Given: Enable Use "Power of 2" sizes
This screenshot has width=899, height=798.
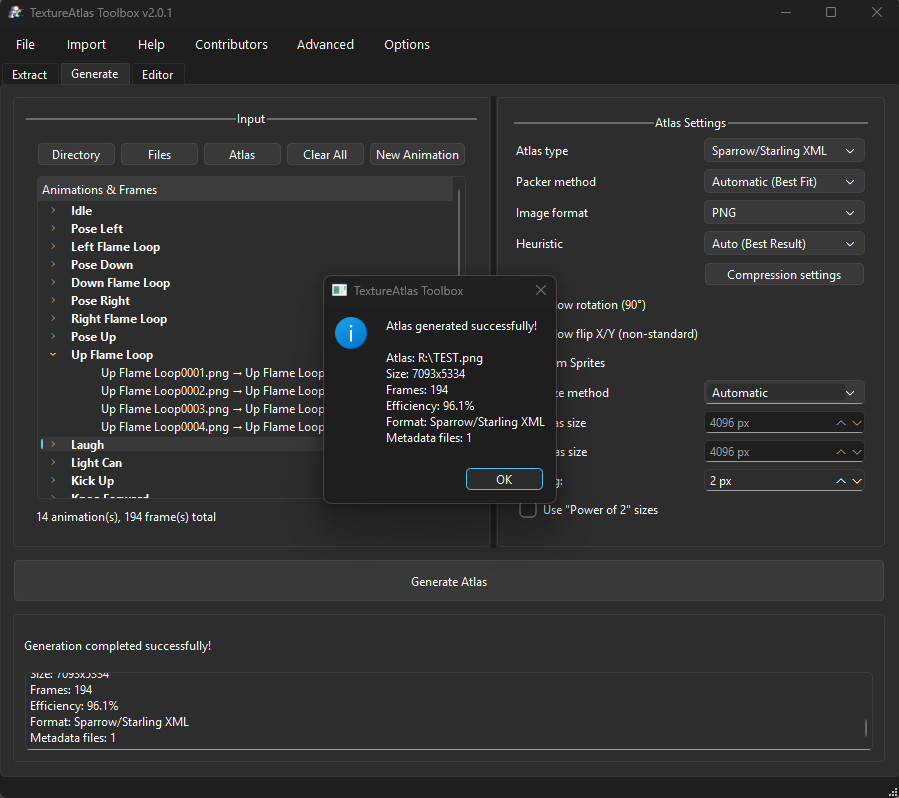Looking at the screenshot, I should point(527,510).
